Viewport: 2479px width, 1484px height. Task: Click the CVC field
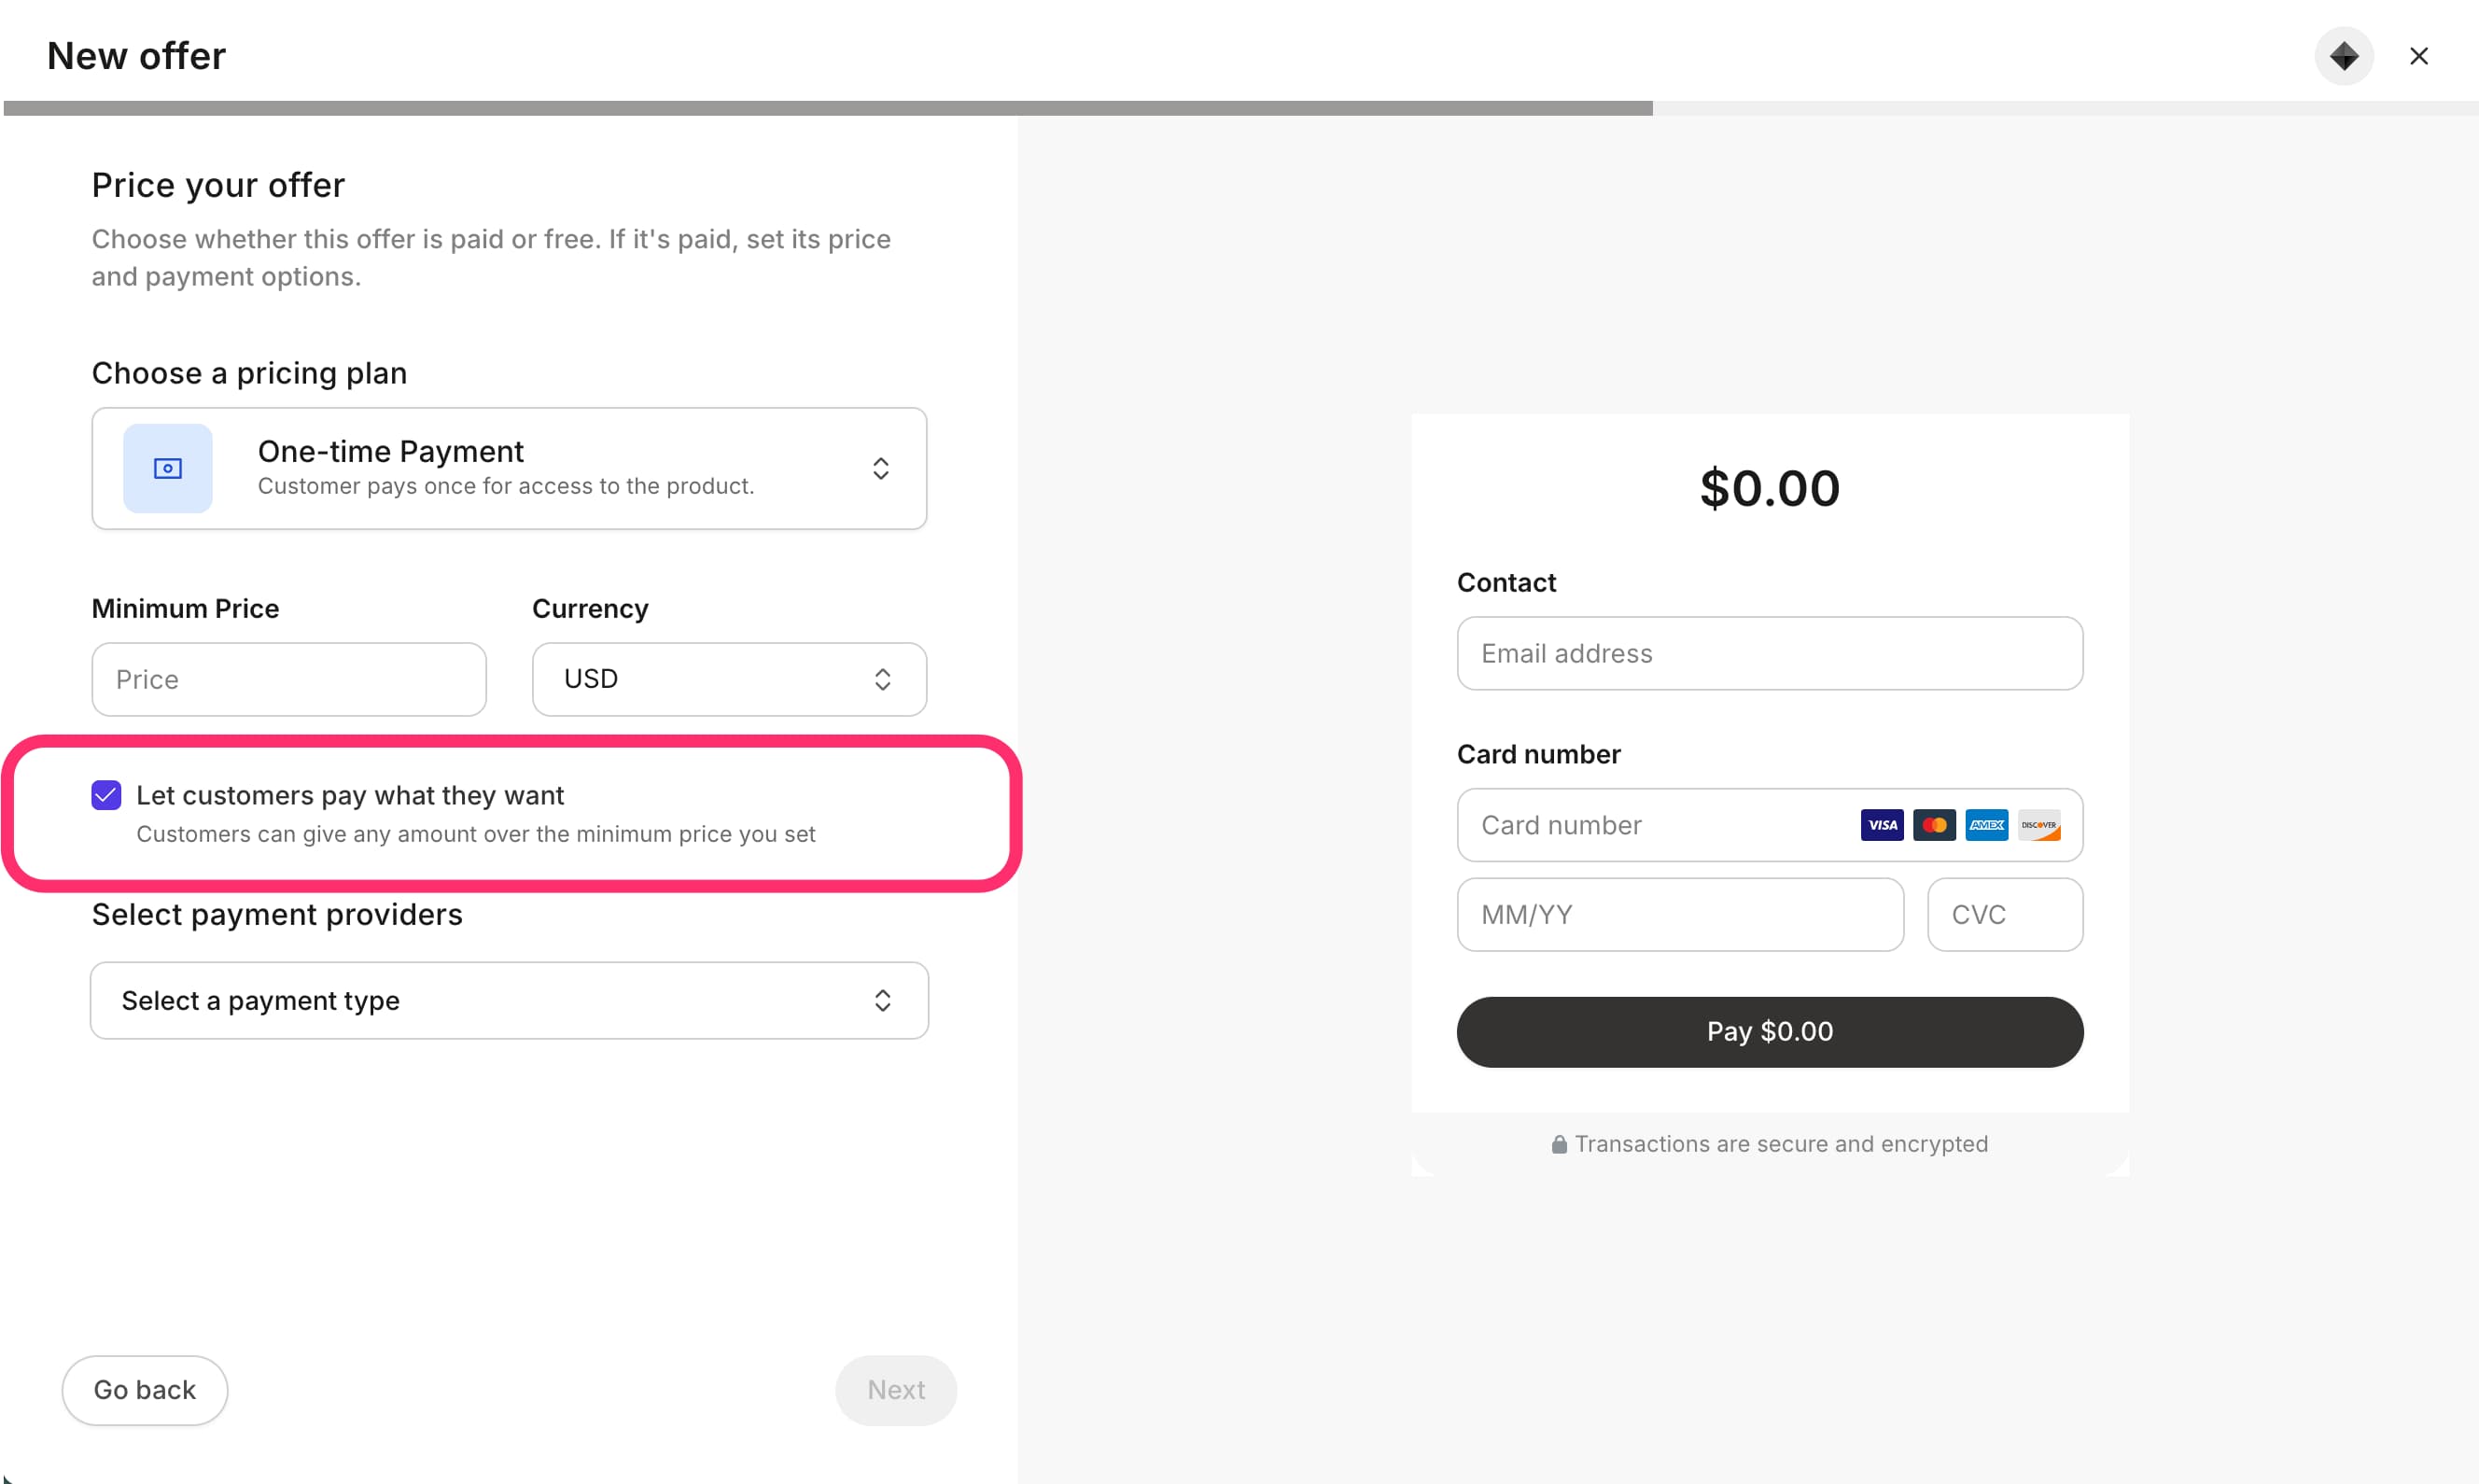tap(2004, 914)
